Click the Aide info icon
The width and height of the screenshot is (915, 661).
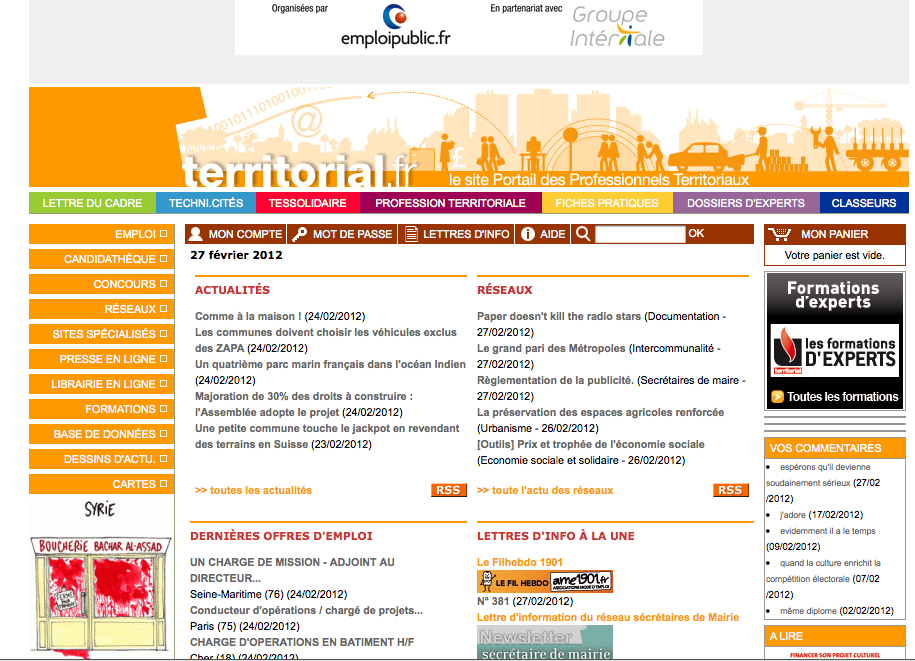click(x=528, y=234)
